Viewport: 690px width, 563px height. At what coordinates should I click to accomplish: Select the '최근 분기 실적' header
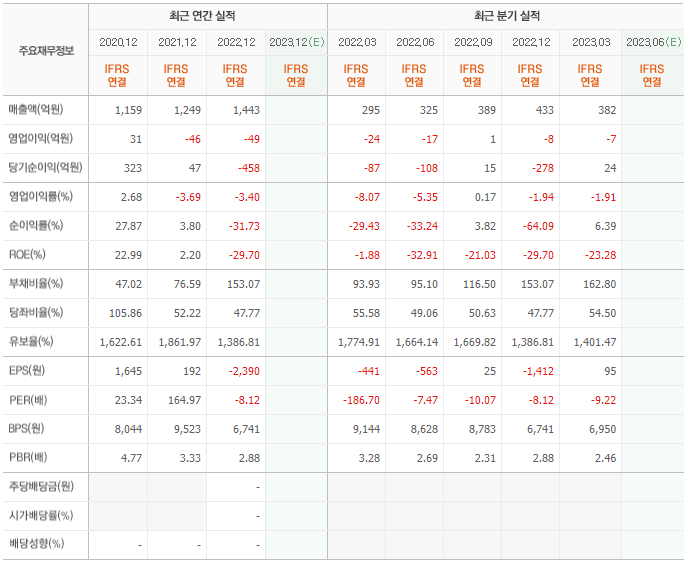point(506,16)
